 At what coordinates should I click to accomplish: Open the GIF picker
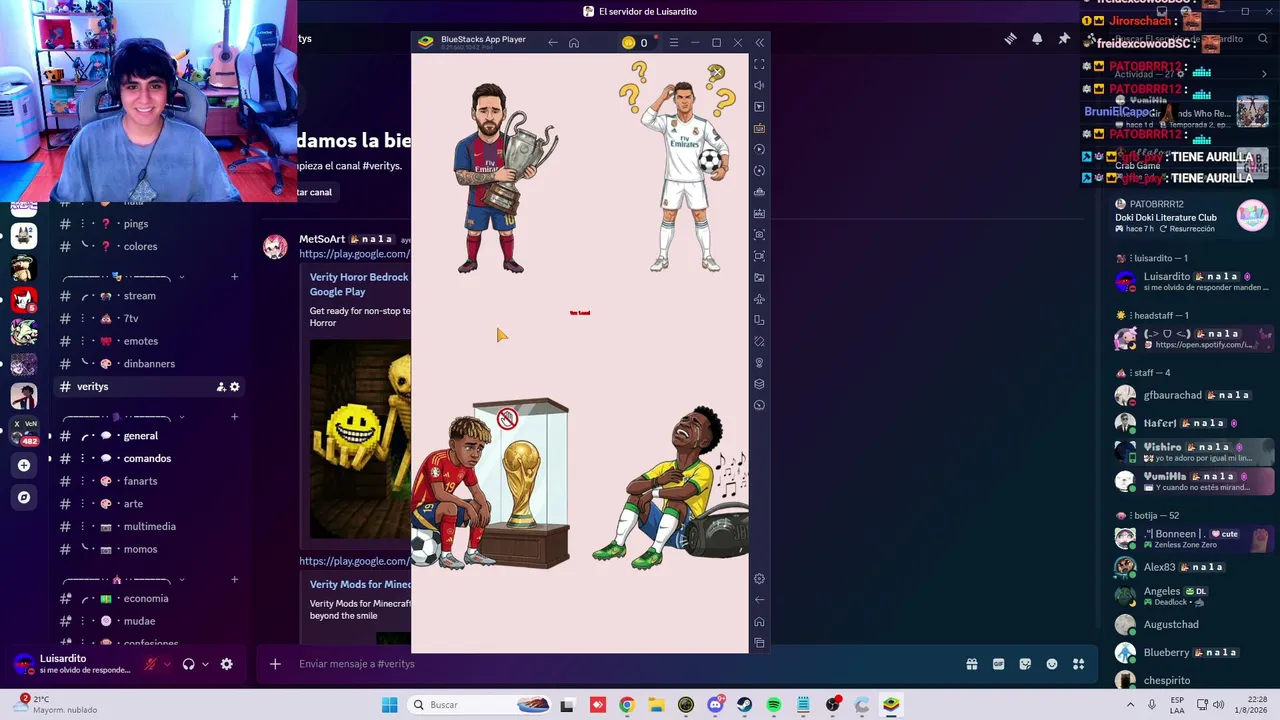pyautogui.click(x=998, y=664)
